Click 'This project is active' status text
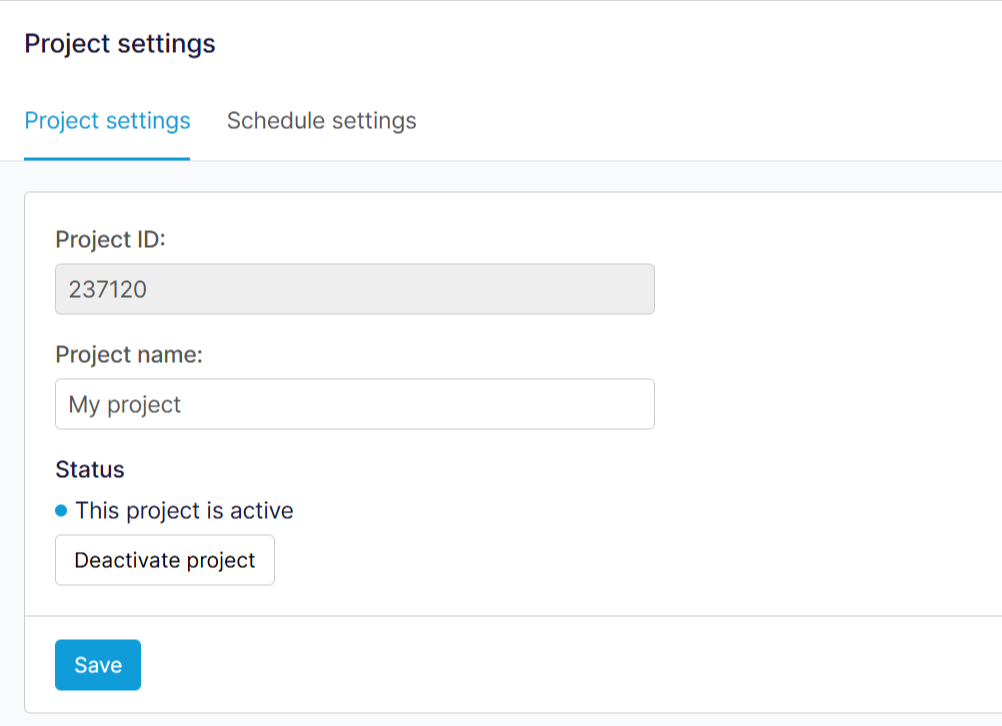 point(184,511)
